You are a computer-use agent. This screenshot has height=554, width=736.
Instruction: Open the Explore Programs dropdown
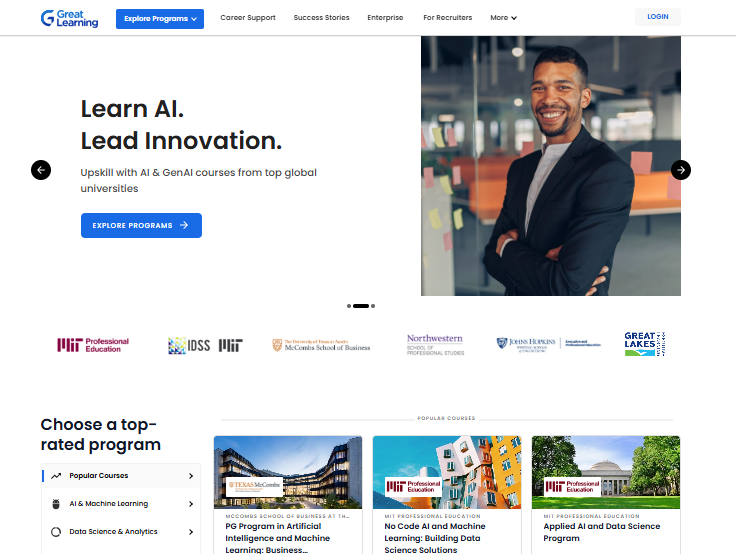click(160, 19)
